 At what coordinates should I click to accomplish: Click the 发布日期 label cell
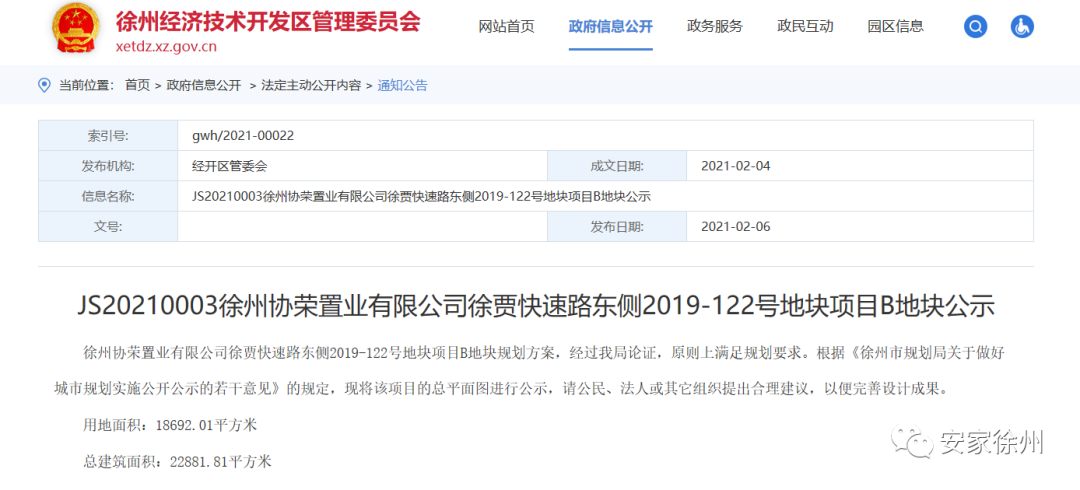616,226
